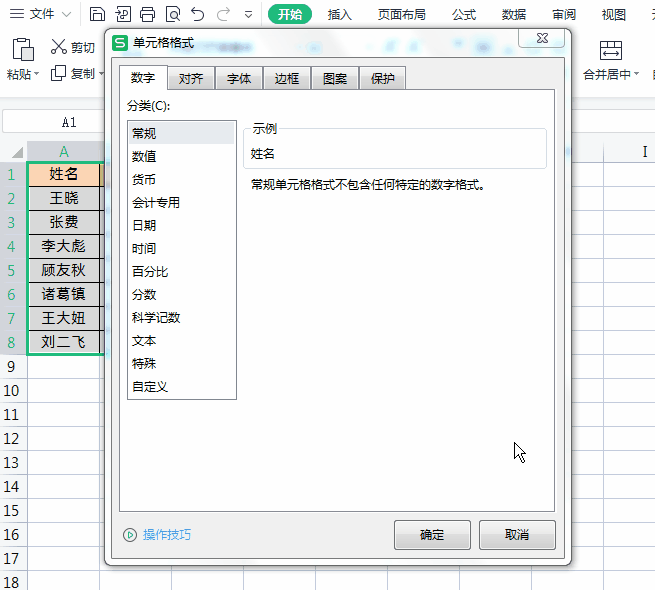Viewport: 655px width, 590px height.
Task: Click the Save icon in the quick toolbar
Action: pyautogui.click(x=97, y=14)
